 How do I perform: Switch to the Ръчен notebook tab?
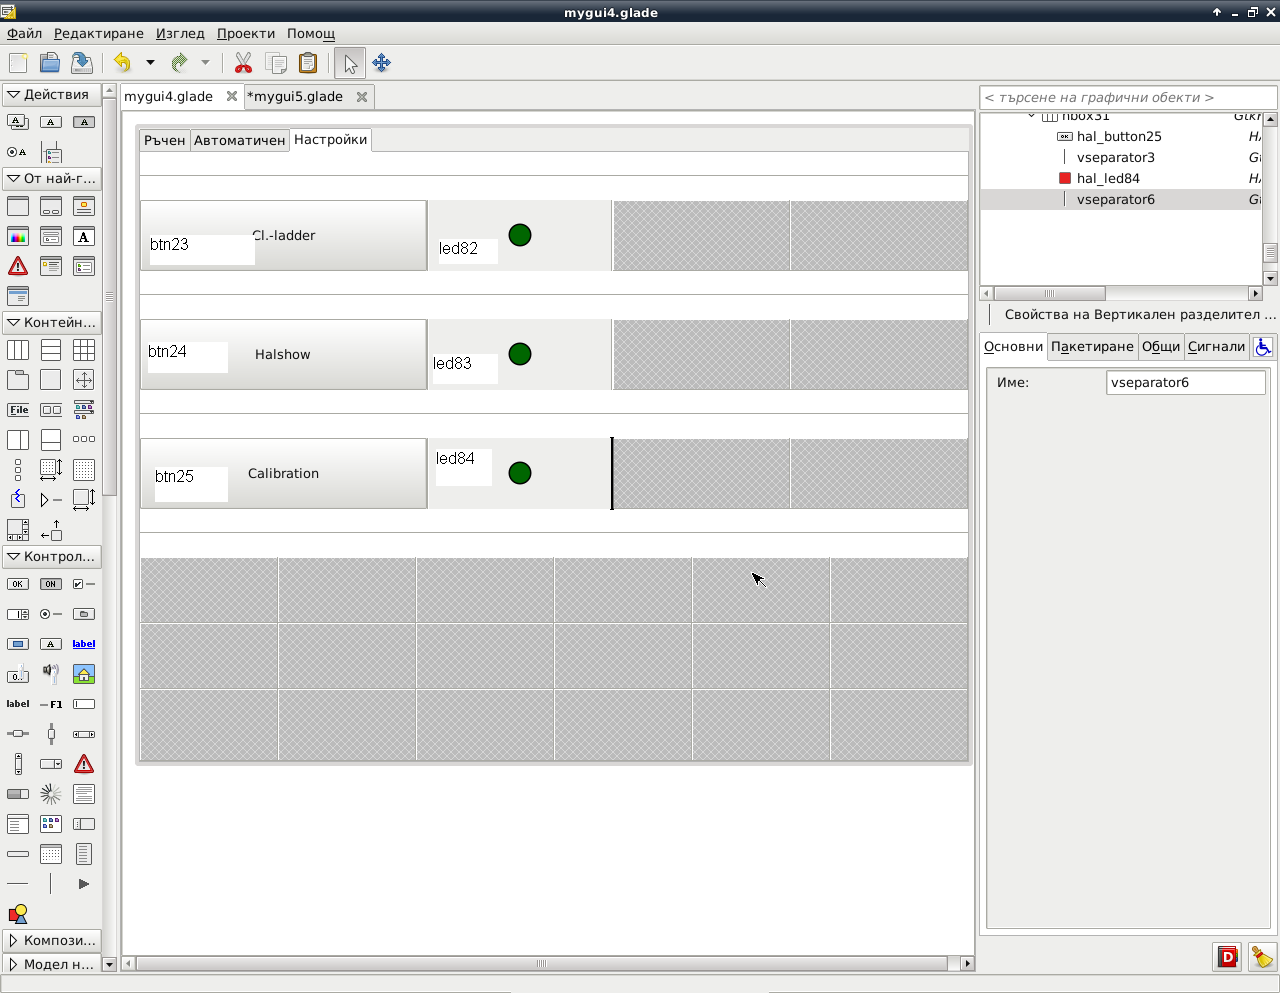click(165, 141)
